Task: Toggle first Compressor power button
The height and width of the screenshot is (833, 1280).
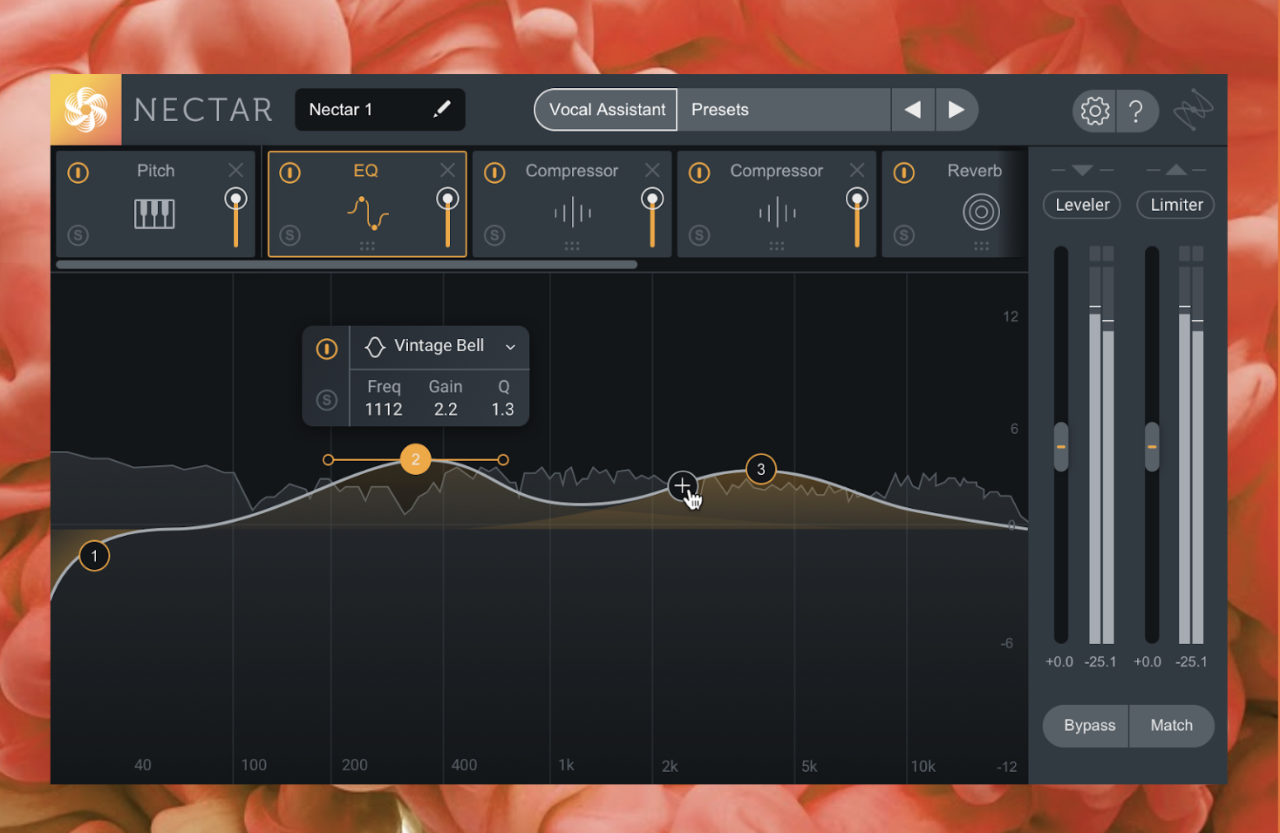Action: pos(494,173)
